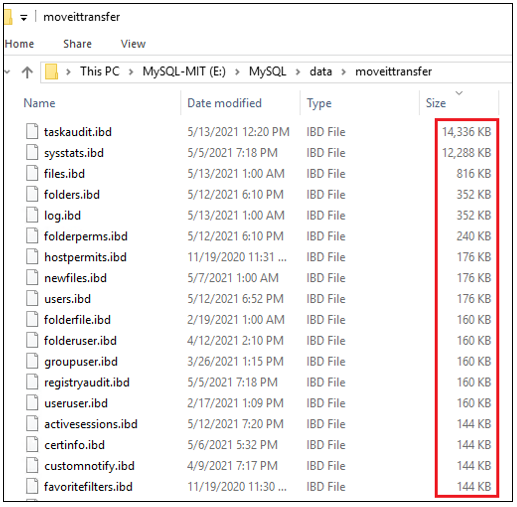Screen dimensions: 517x507
Task: Click the customnotify.ibd file icon
Action: pos(32,466)
